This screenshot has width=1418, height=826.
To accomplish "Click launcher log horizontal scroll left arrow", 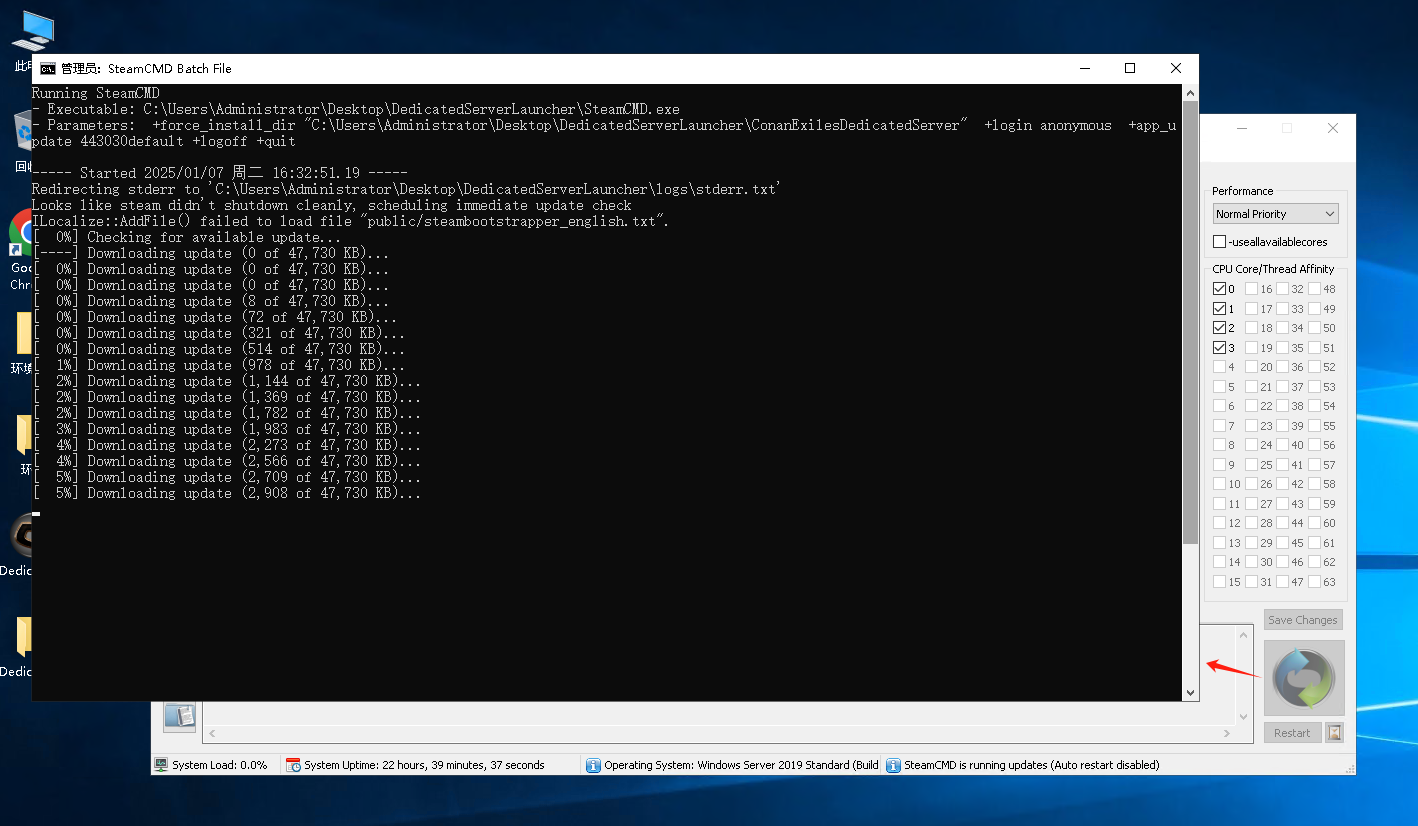I will click(211, 735).
